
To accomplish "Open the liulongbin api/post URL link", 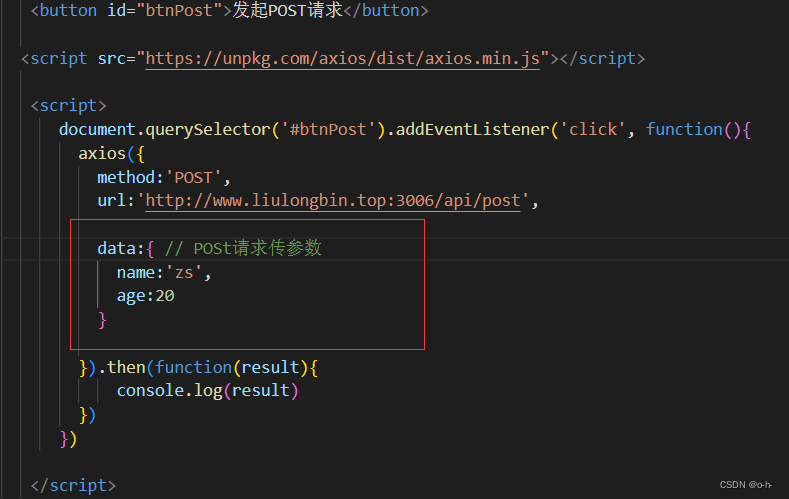I will pos(333,201).
